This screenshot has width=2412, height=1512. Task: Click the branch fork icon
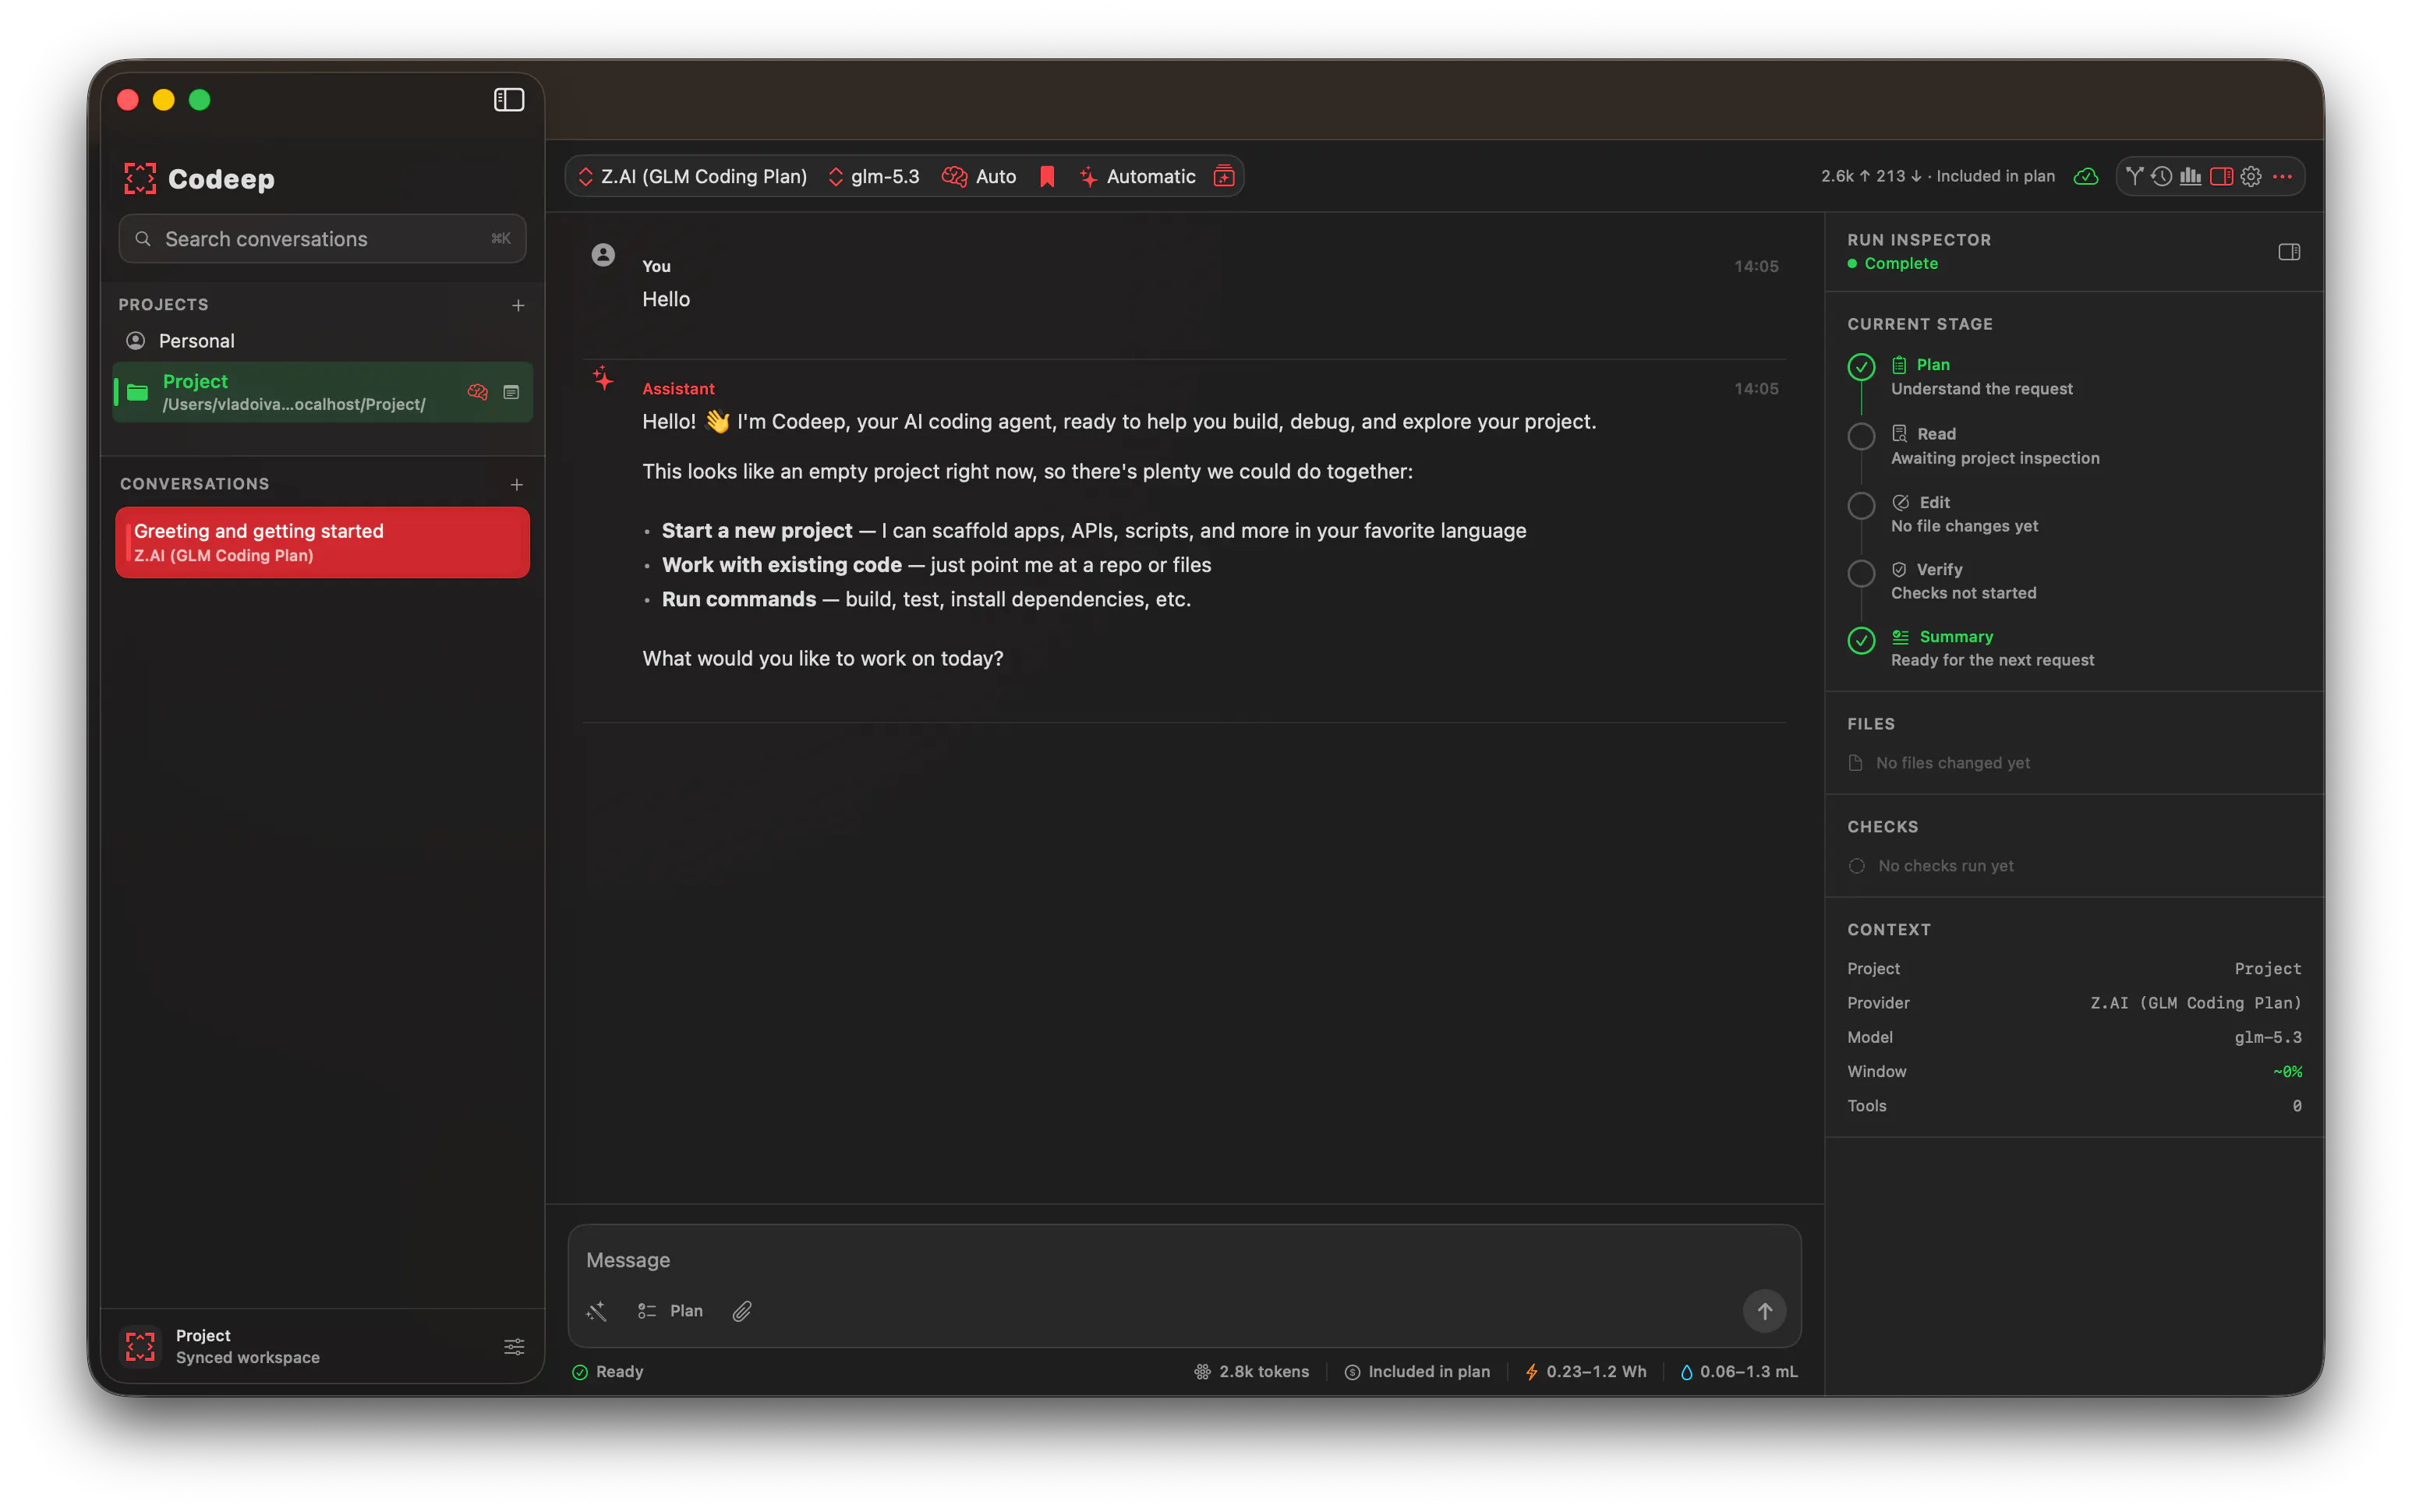(x=2135, y=177)
